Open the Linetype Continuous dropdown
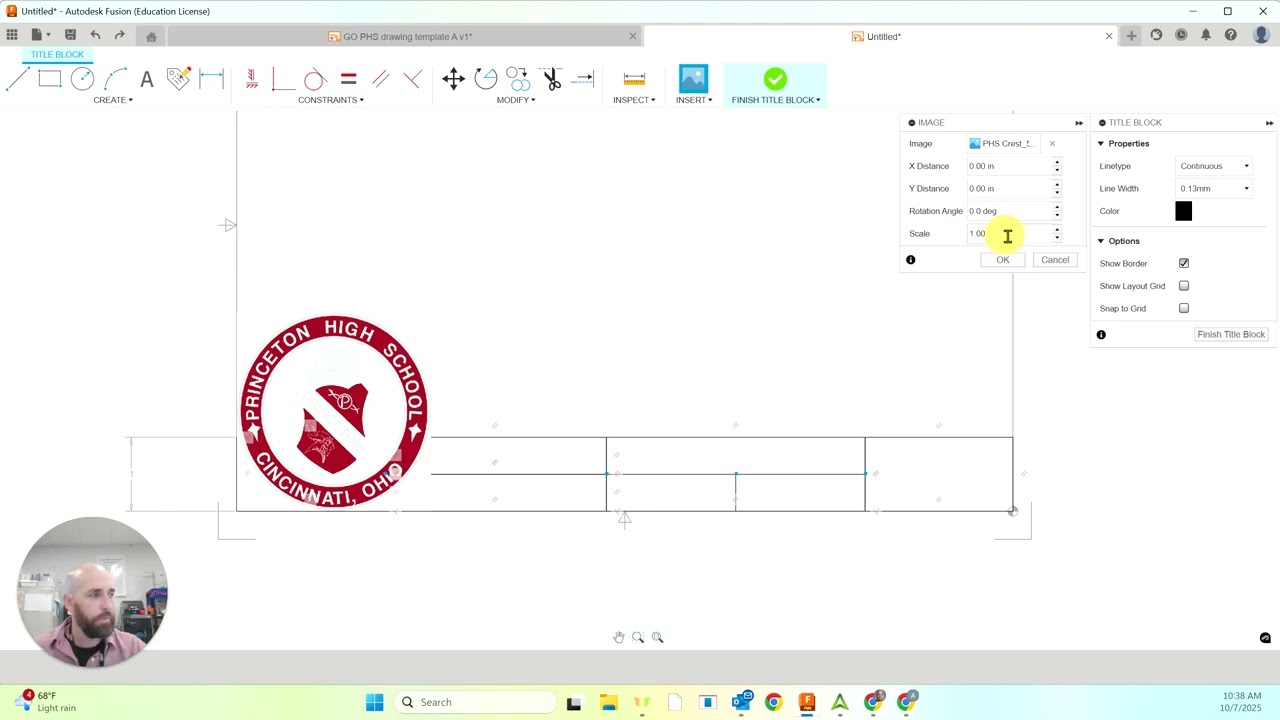Viewport: 1280px width, 720px height. coord(1214,166)
